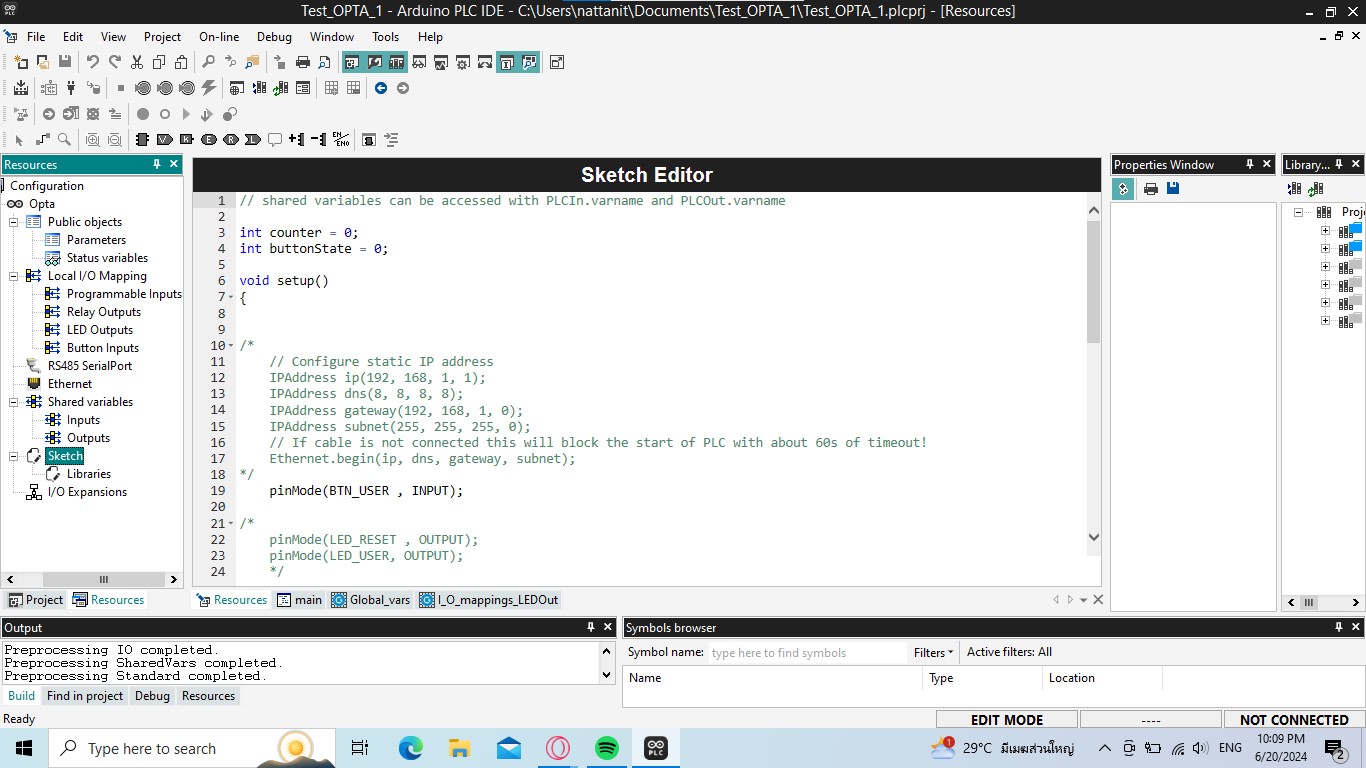The width and height of the screenshot is (1366, 768).
Task: Open the Tools menu
Action: pos(386,37)
